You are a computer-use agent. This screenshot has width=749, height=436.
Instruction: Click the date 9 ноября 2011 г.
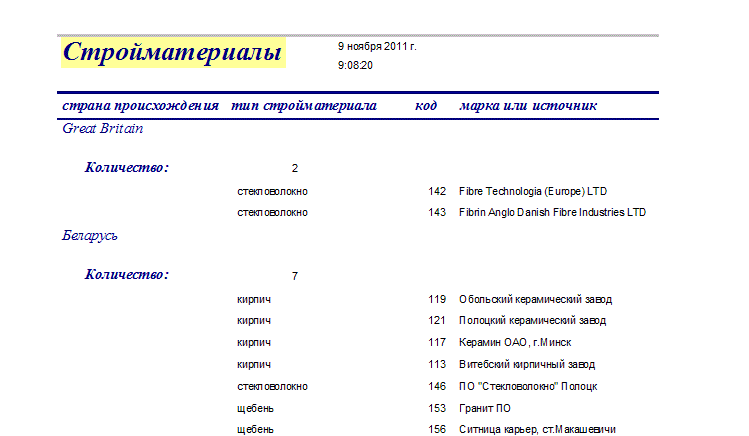coord(377,46)
